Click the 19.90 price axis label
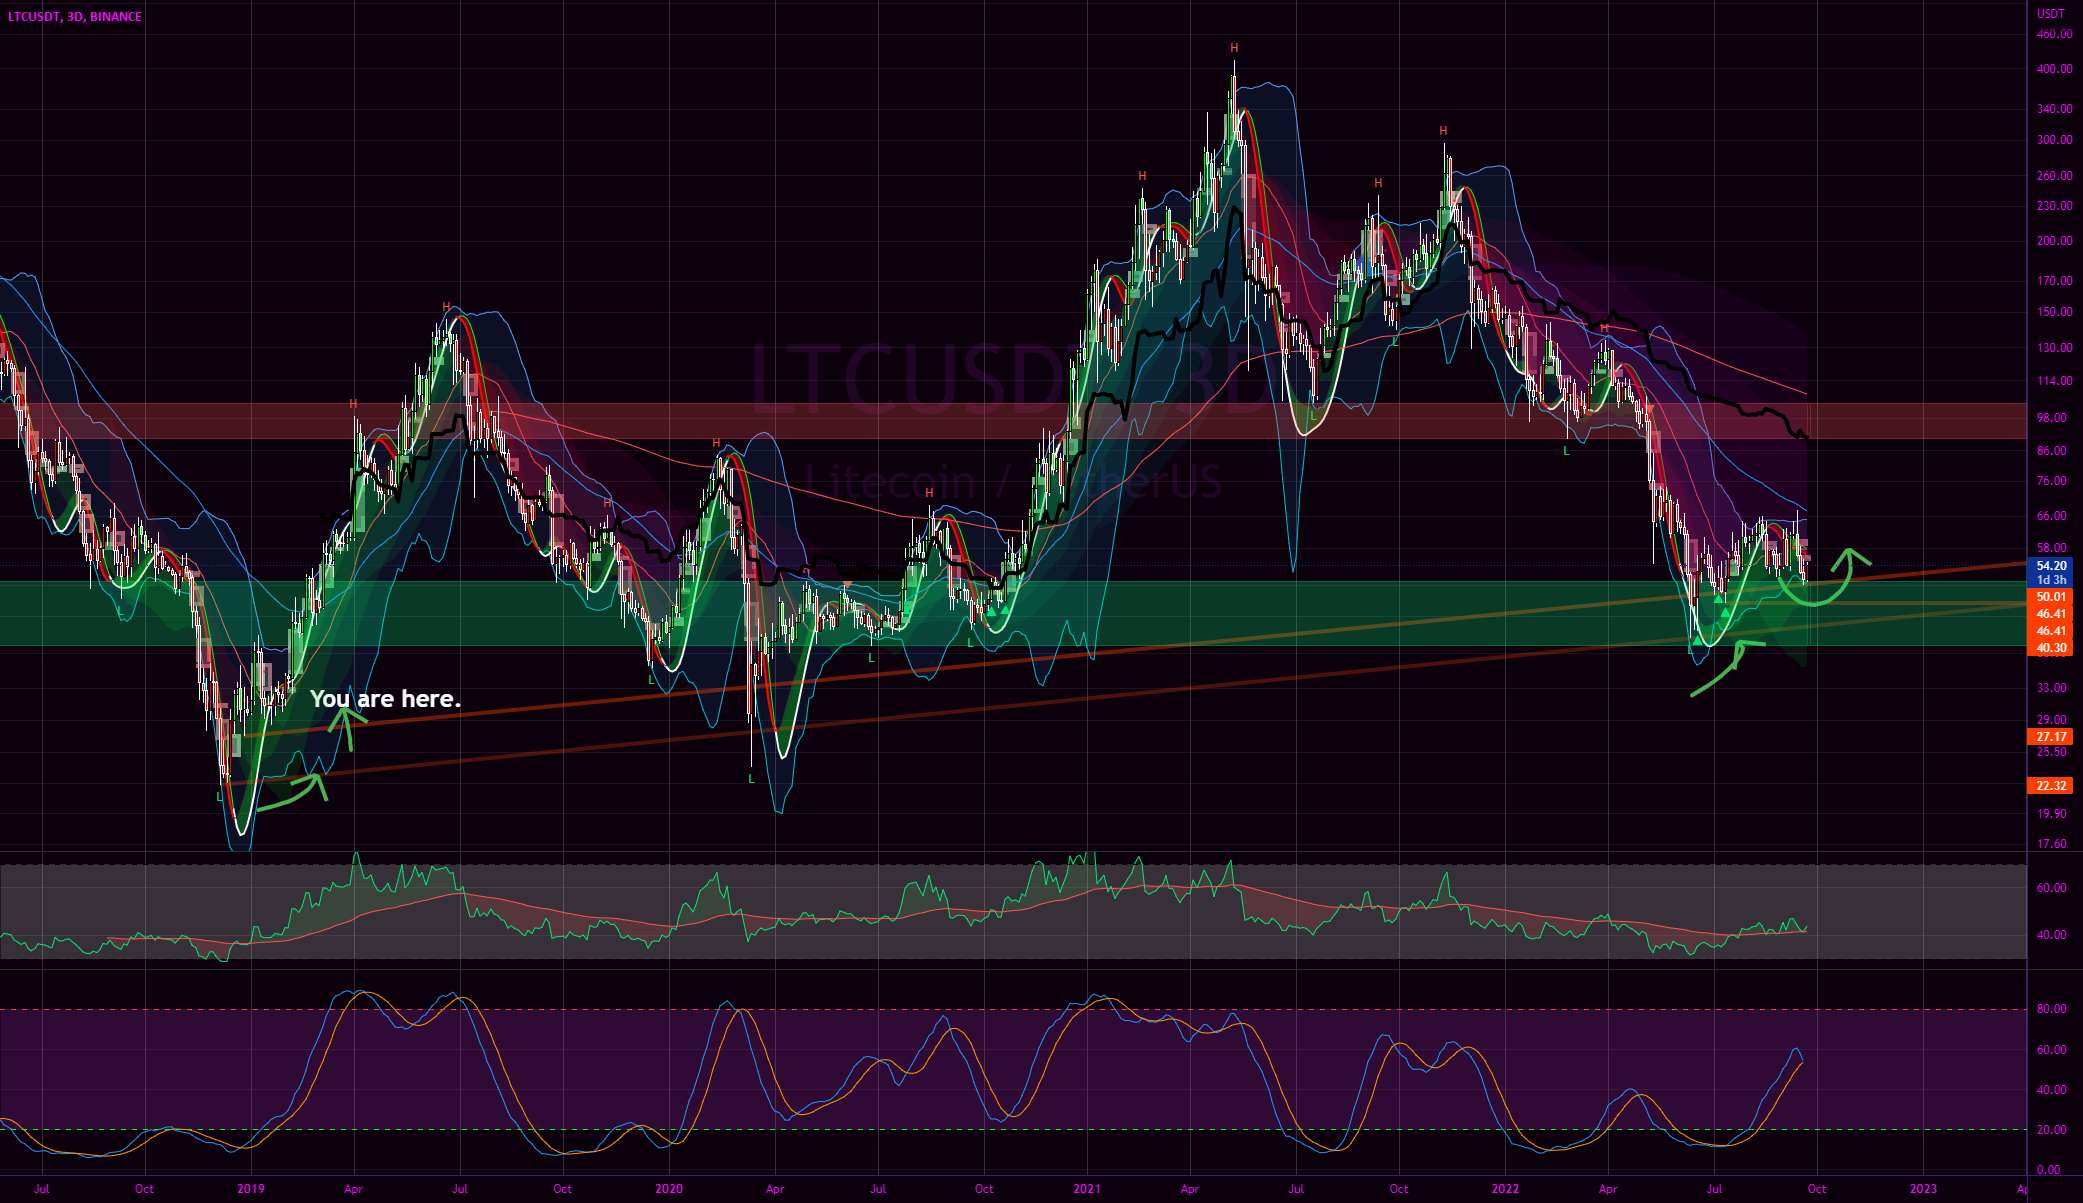The width and height of the screenshot is (2083, 1203). pos(2052,814)
